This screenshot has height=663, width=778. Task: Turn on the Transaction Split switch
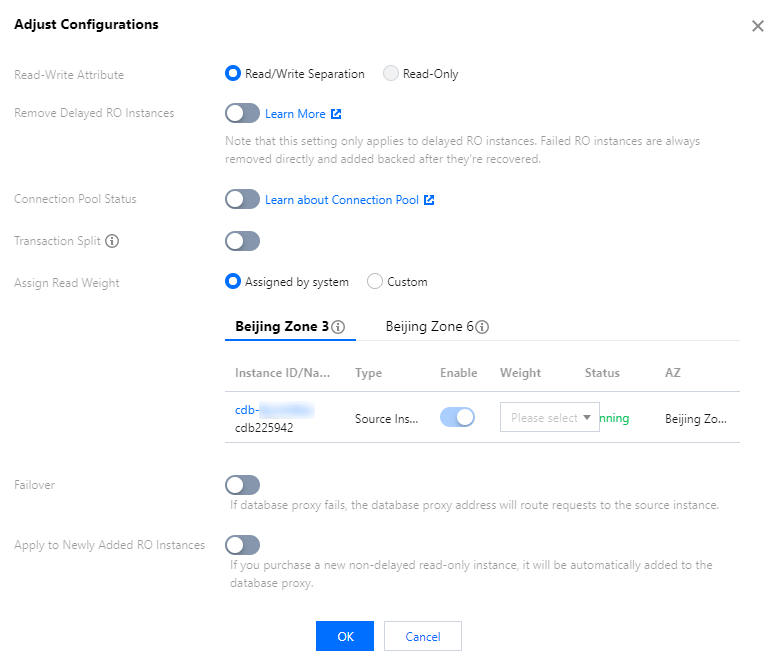coord(242,241)
